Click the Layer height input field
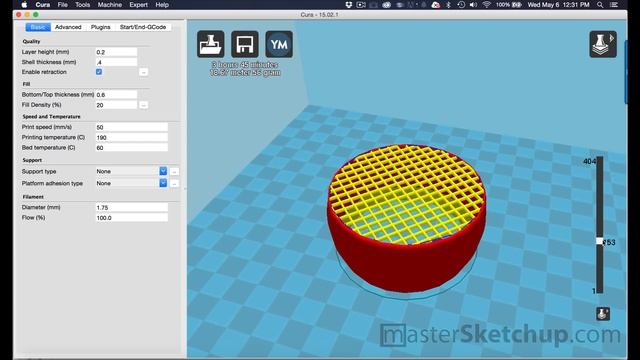 (116, 52)
